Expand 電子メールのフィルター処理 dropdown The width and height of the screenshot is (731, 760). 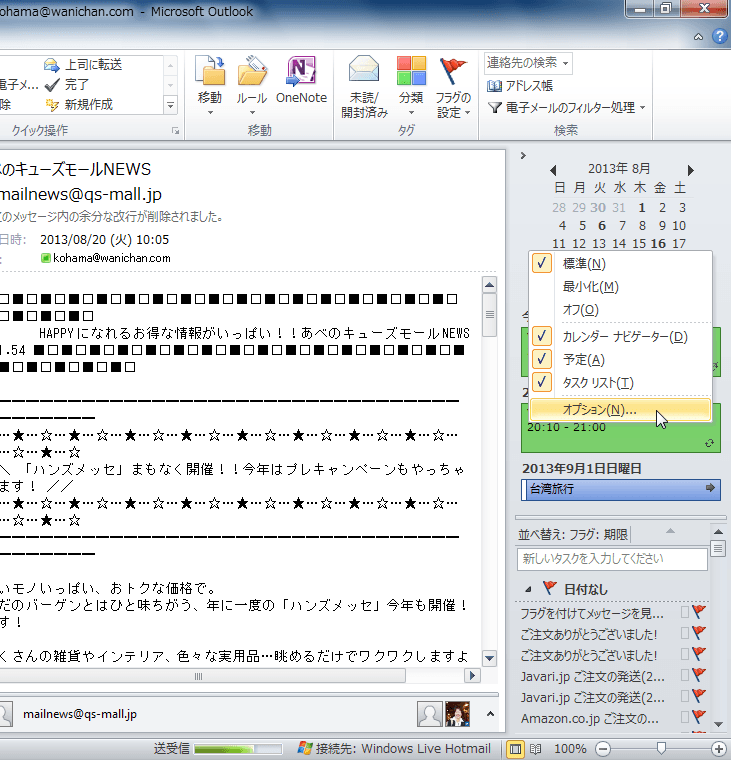643,108
